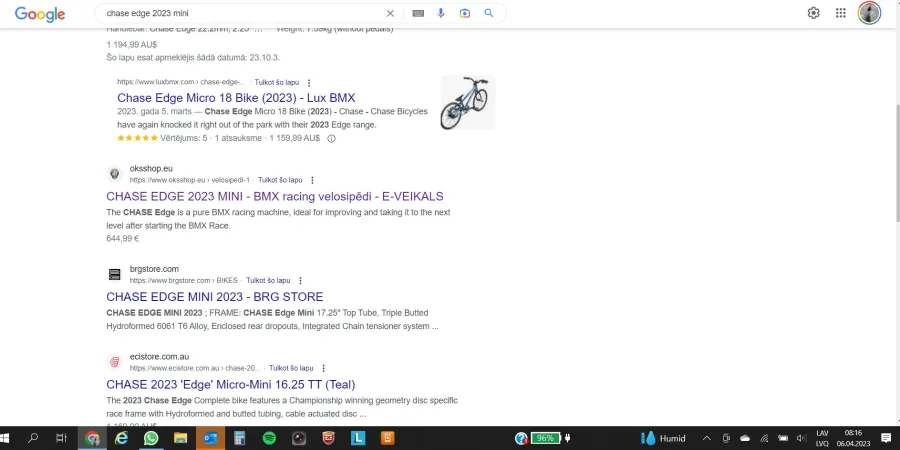Click the brgstore.com site favicon
Viewport: 900px width, 450px height.
click(115, 274)
